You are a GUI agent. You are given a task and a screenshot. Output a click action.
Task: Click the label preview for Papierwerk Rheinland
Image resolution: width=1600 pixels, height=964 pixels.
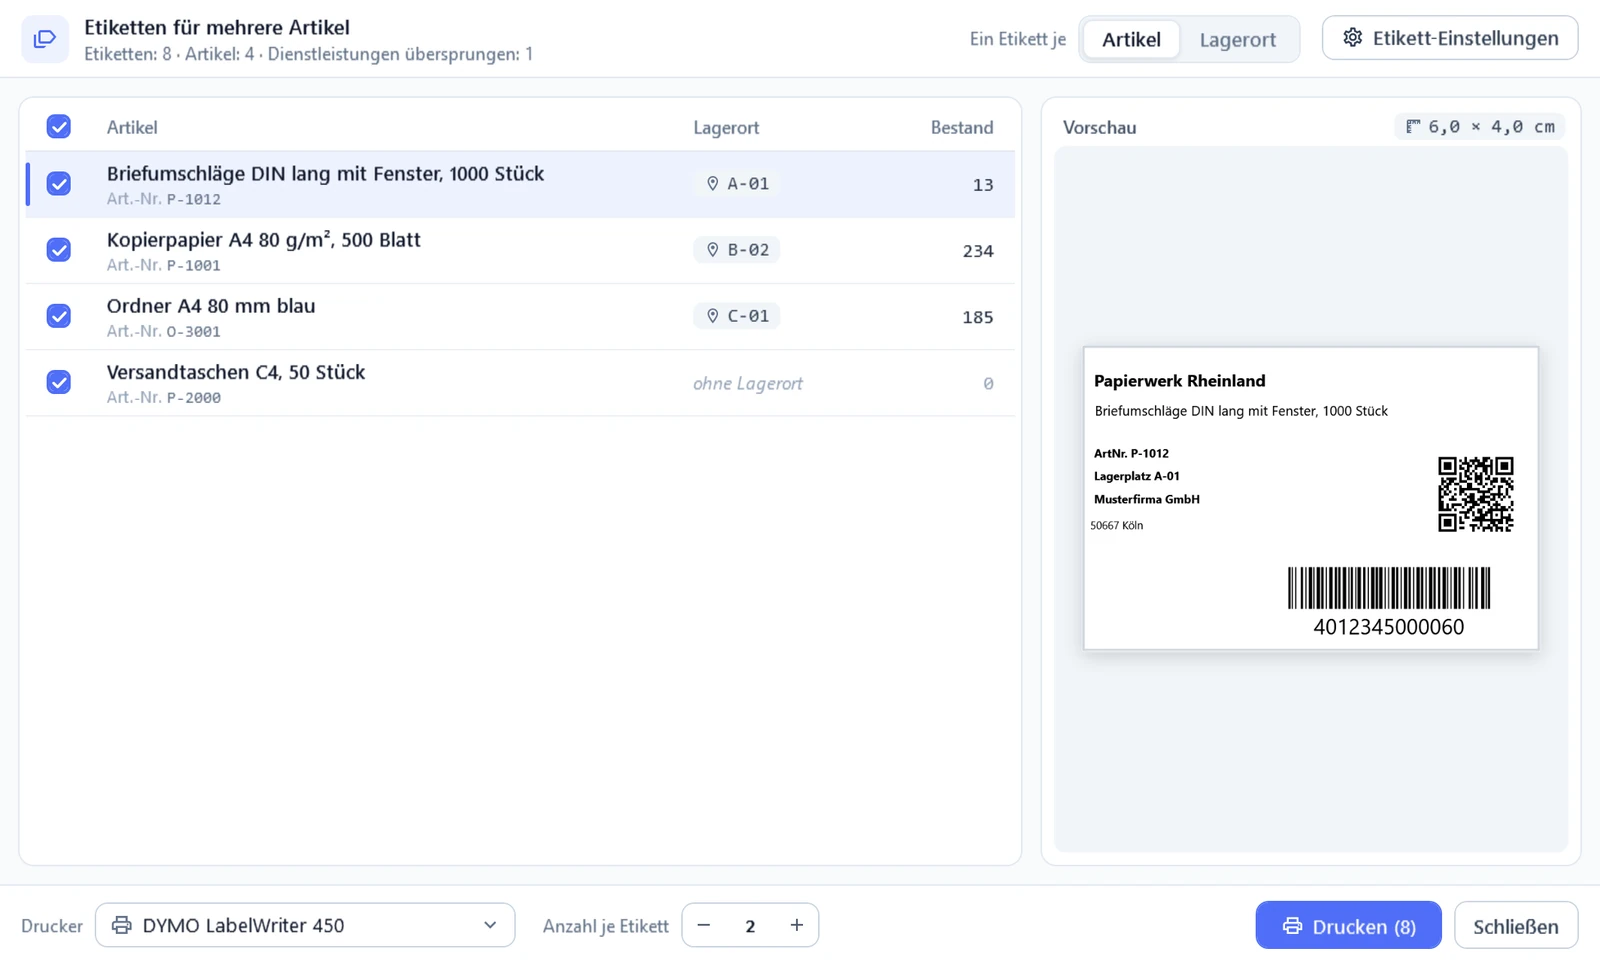[x=1311, y=498]
